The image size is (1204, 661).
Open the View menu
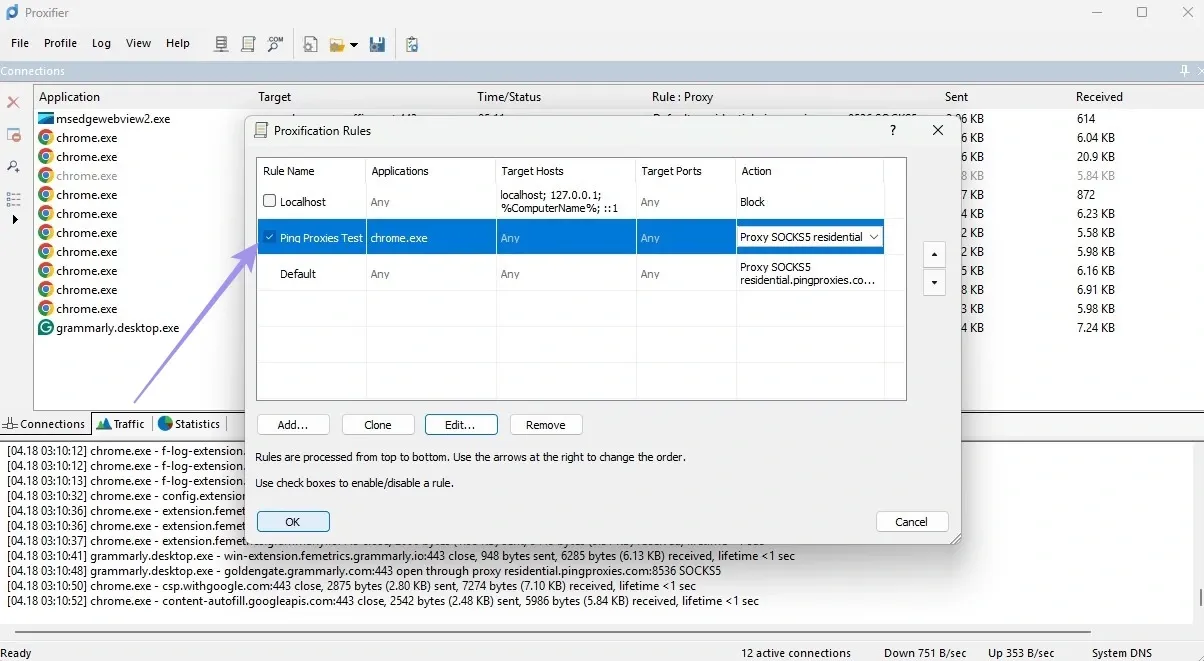pos(138,43)
